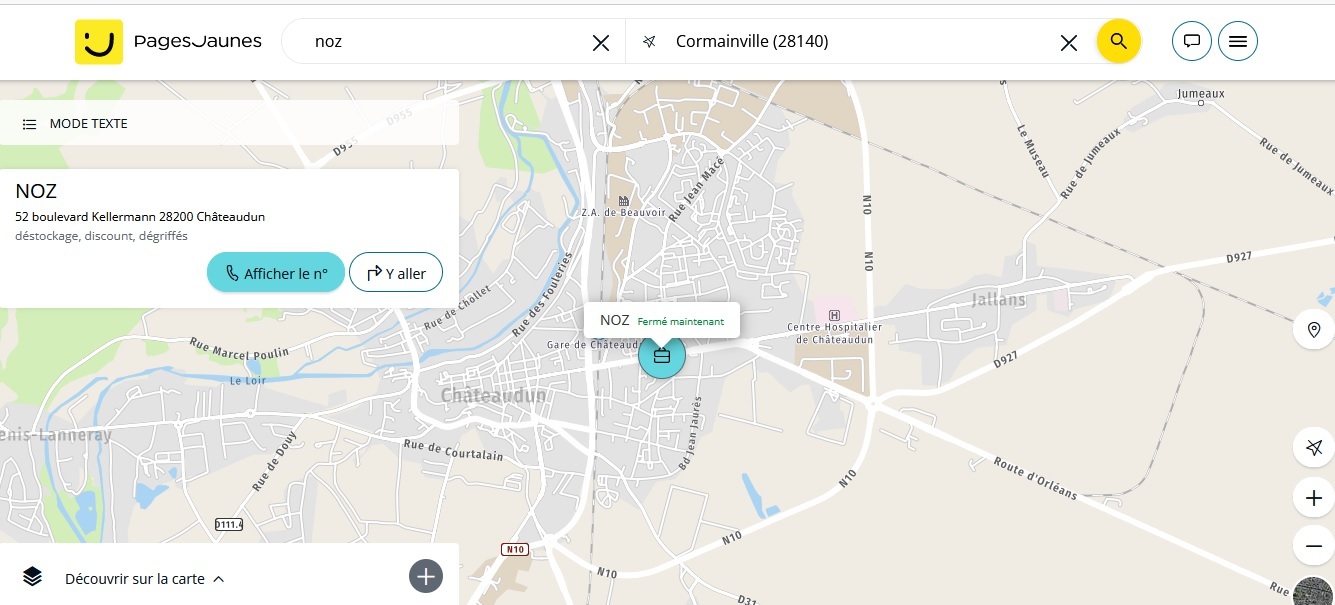
Task: Click the yellow search magnifier button
Action: [x=1118, y=42]
